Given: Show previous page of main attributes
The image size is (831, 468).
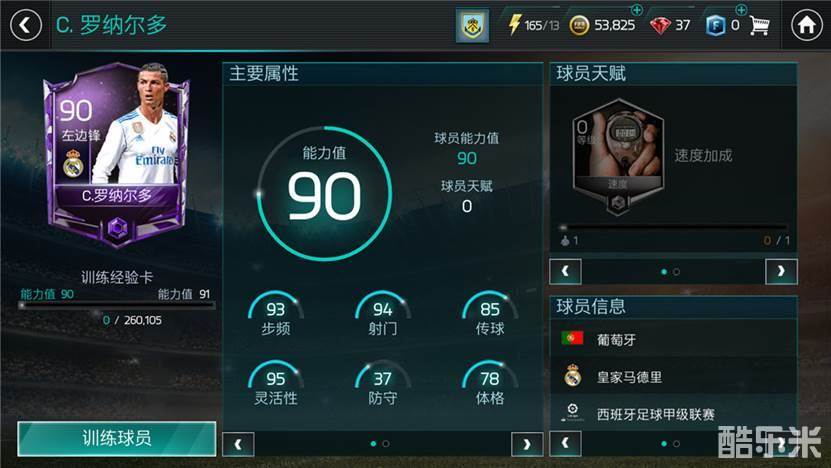Looking at the screenshot, I should 238,444.
